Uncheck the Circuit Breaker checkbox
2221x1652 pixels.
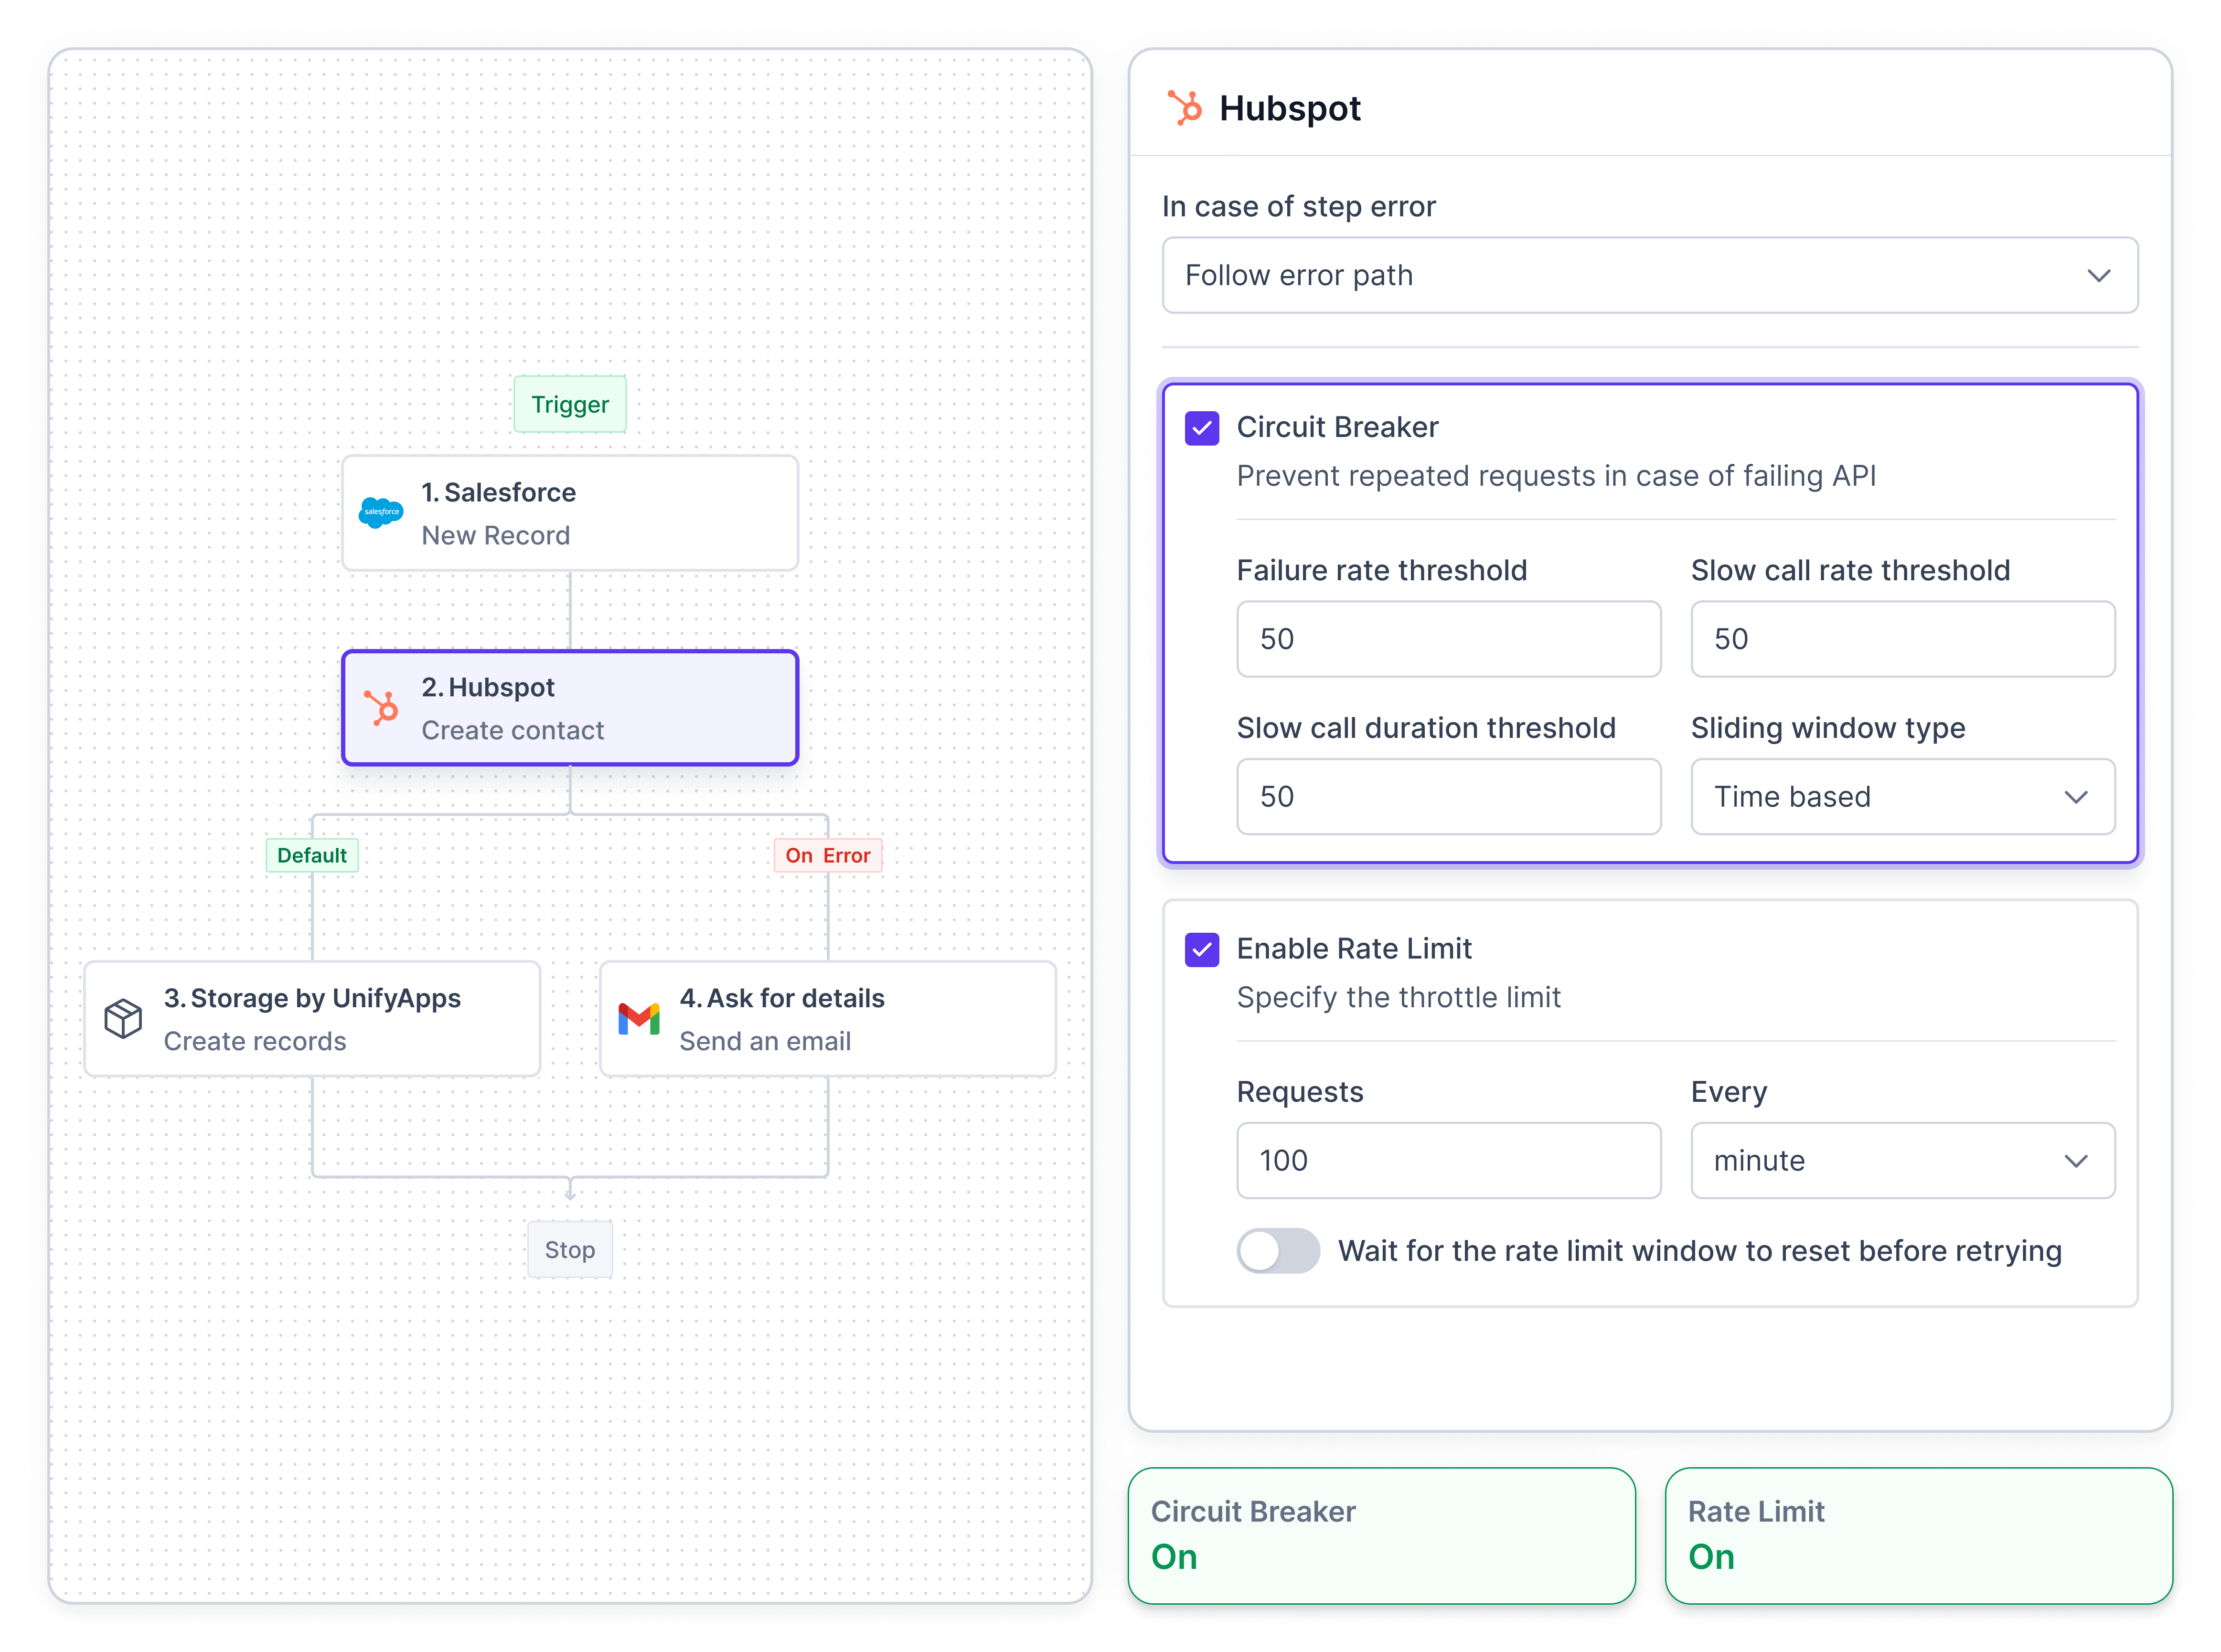1202,428
